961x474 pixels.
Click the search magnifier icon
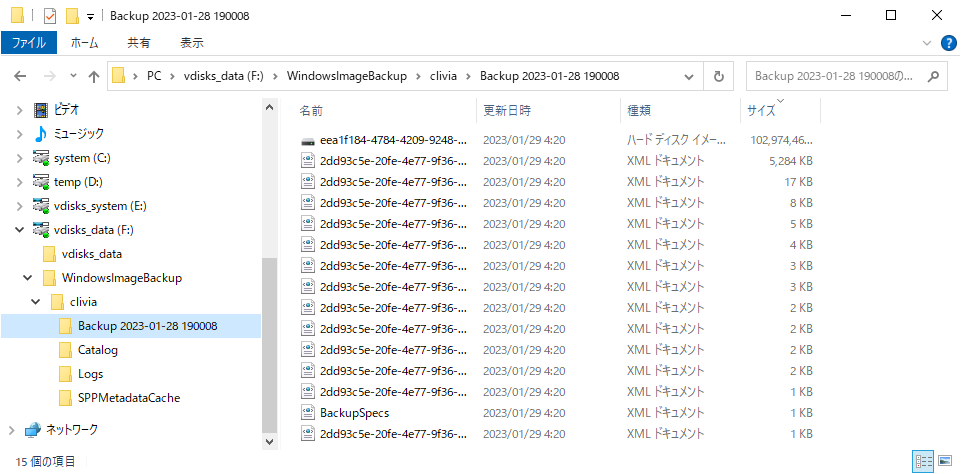point(933,77)
